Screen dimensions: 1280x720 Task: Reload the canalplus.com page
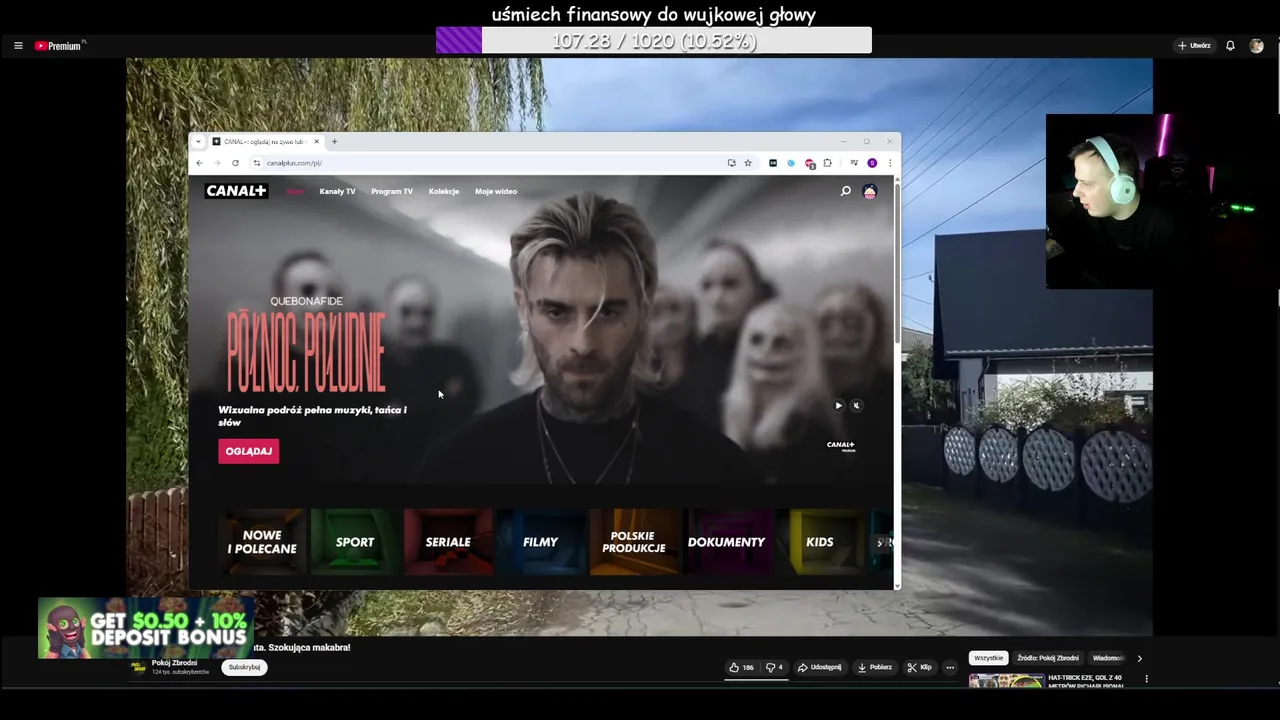[235, 163]
